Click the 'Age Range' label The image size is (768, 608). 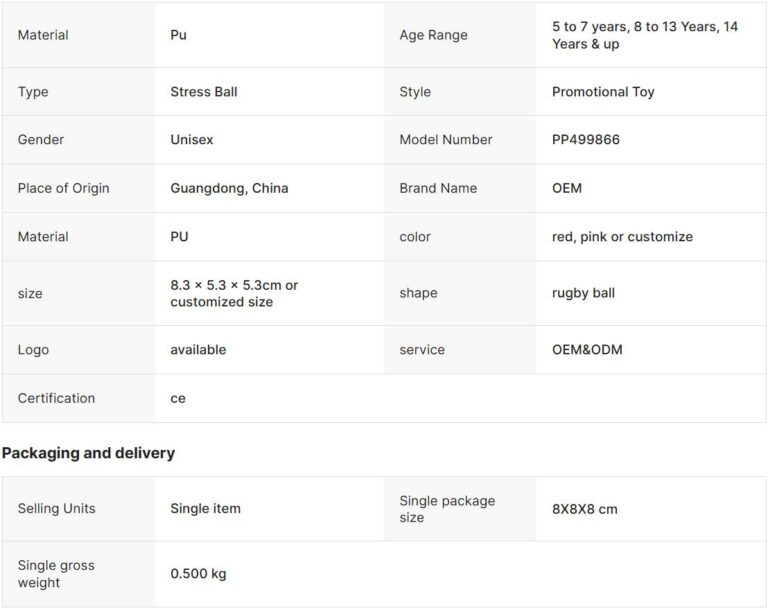433,35
